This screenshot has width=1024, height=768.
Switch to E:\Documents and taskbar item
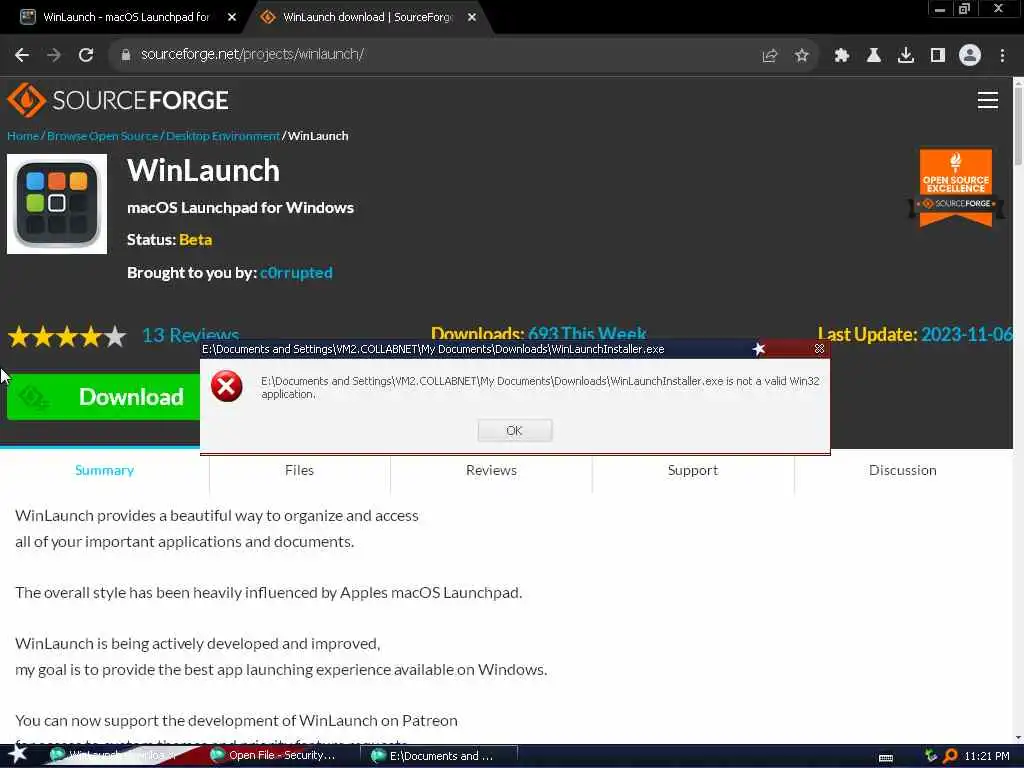click(440, 756)
